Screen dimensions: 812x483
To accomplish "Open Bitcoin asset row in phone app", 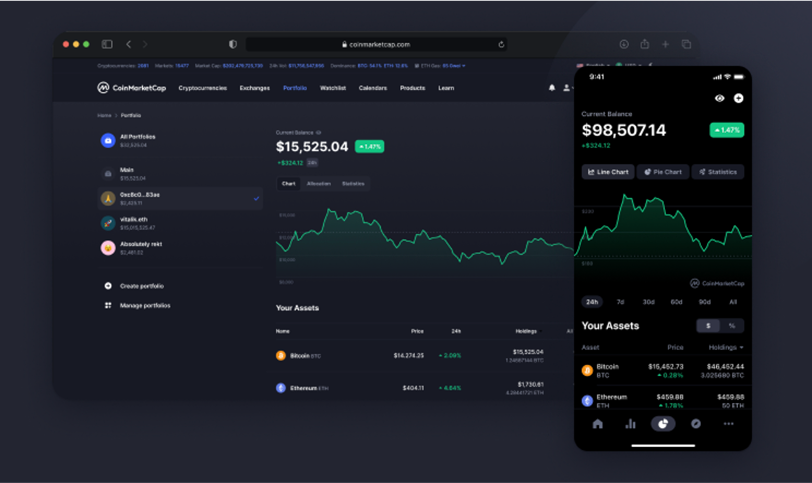I will click(x=663, y=371).
